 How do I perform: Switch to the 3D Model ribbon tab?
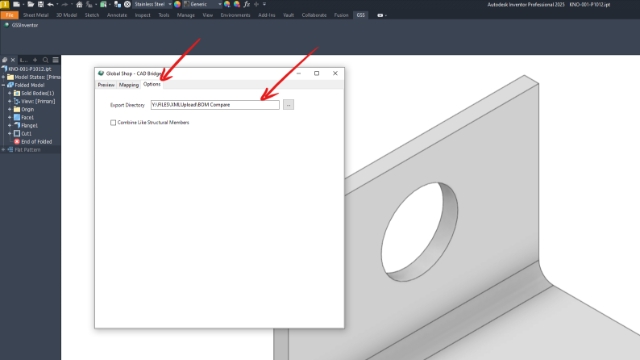[67, 15]
